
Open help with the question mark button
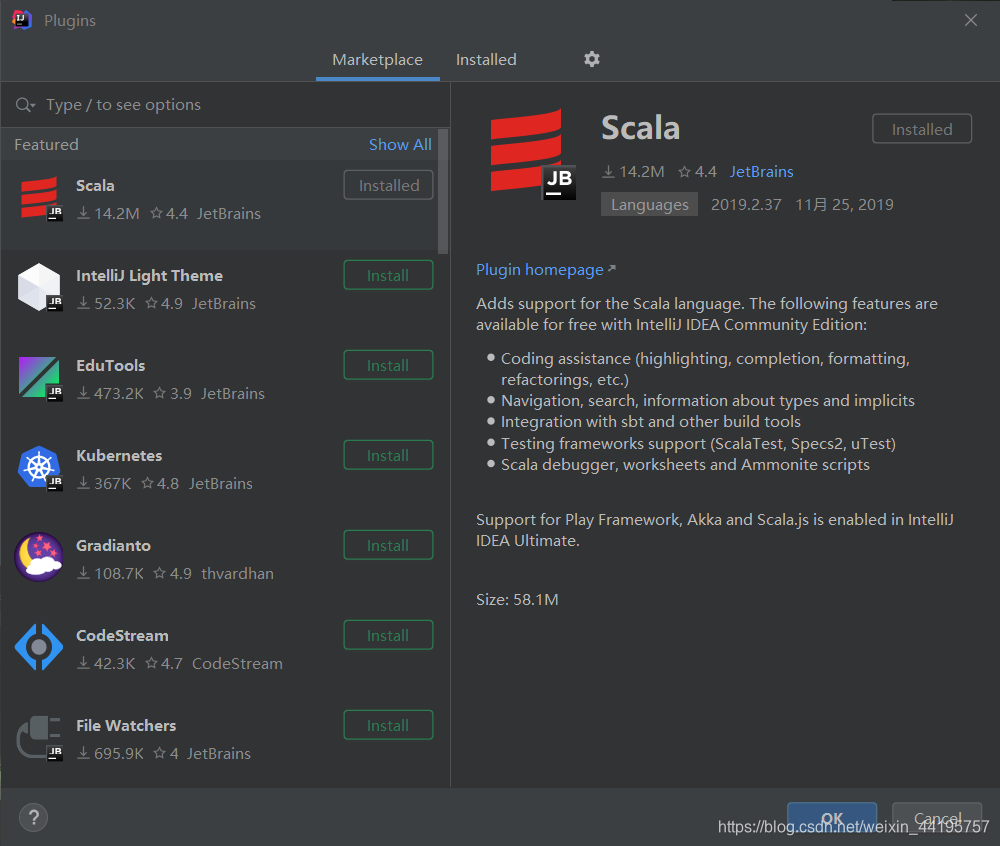pyautogui.click(x=34, y=817)
